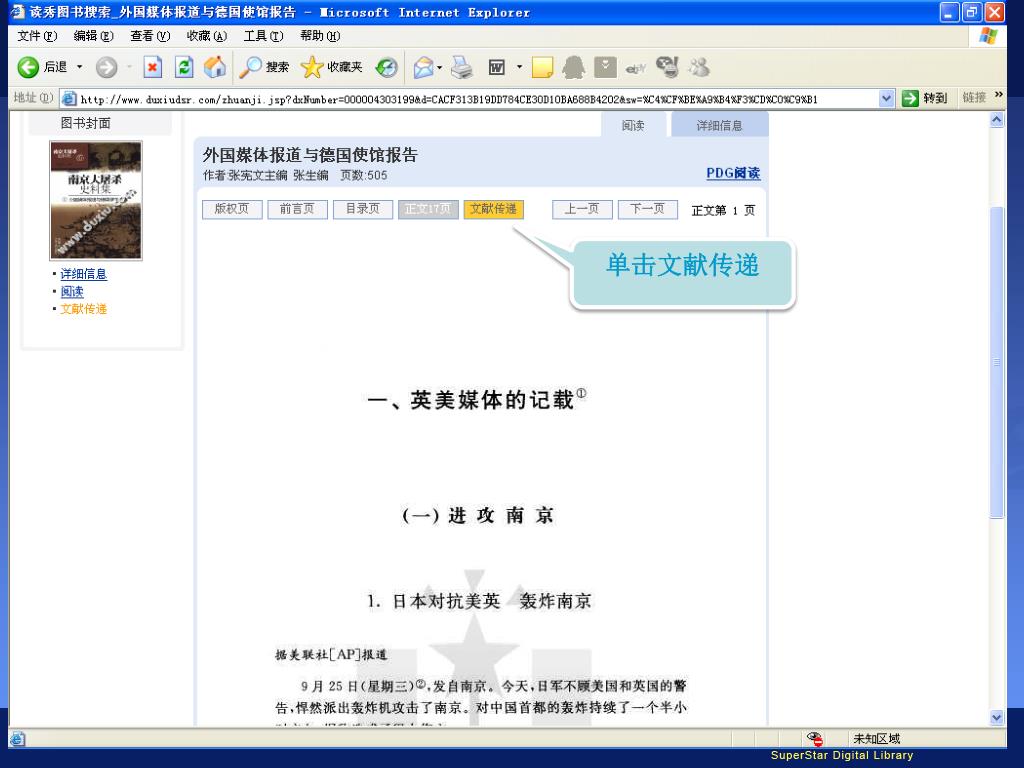Click the greyed Forward arrow button
1024x768 pixels.
(x=106, y=67)
